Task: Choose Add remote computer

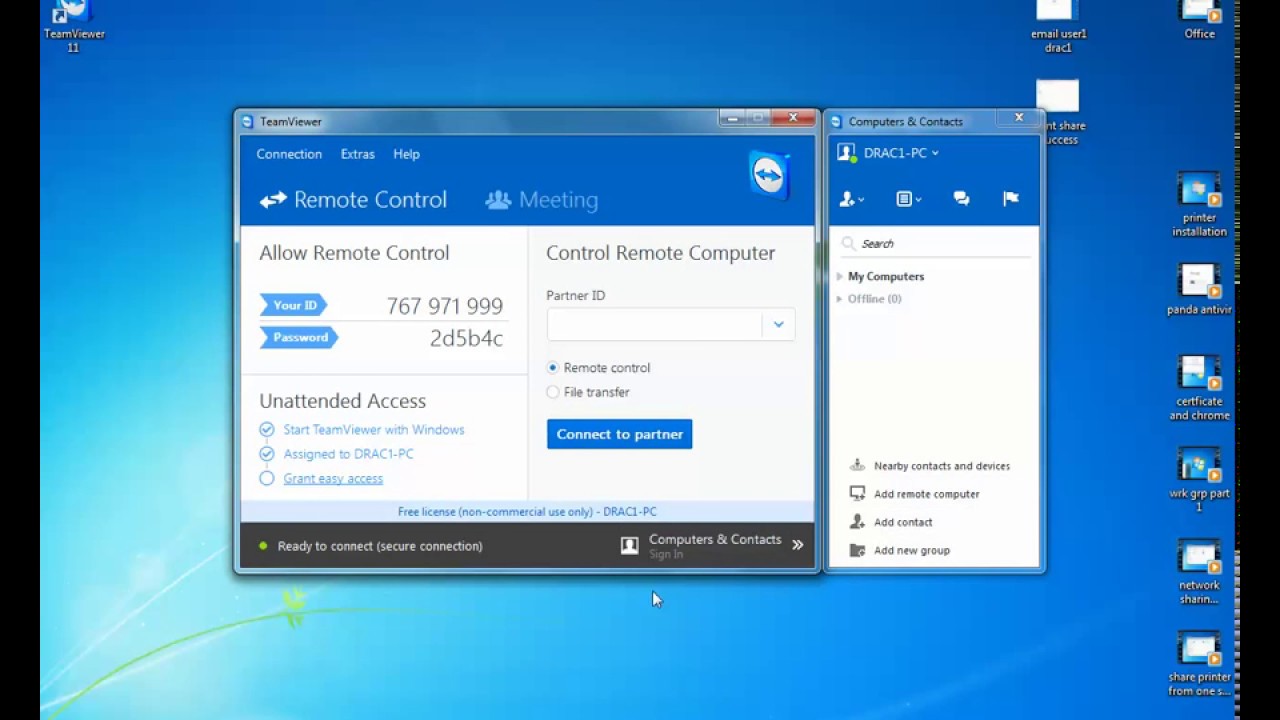Action: (x=927, y=494)
